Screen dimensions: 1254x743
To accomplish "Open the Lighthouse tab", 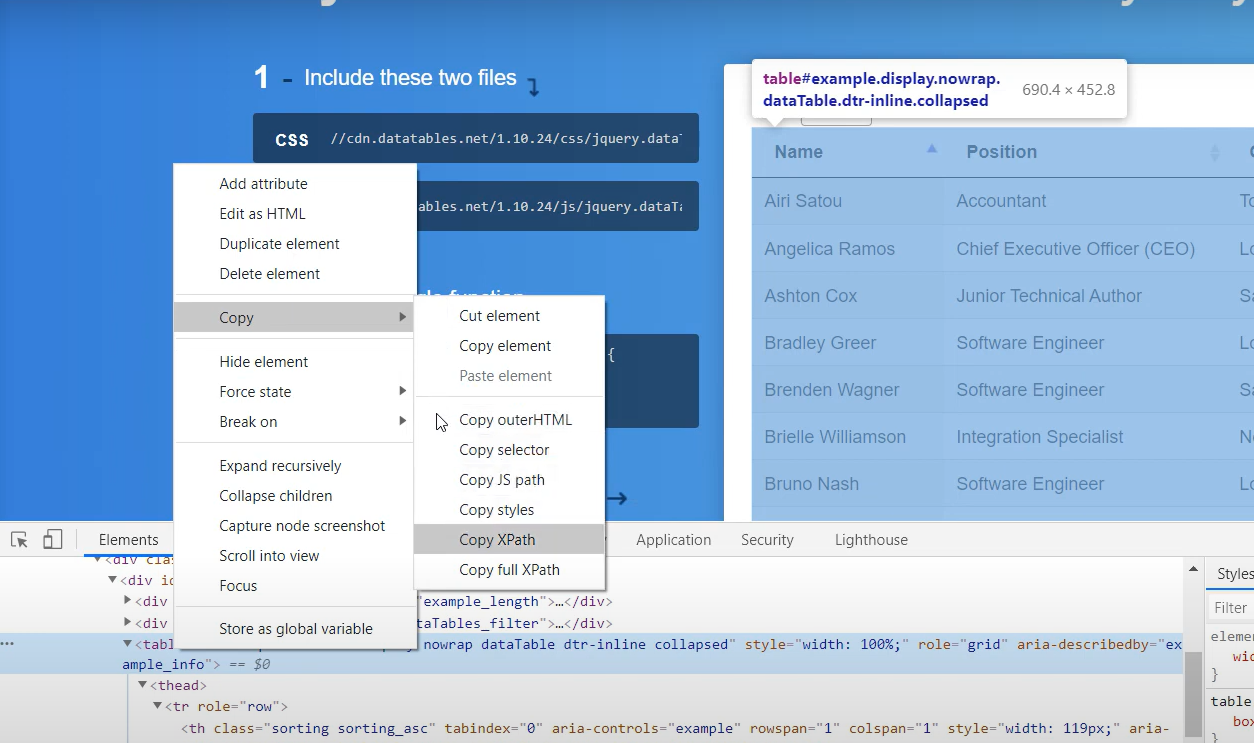I will point(871,540).
